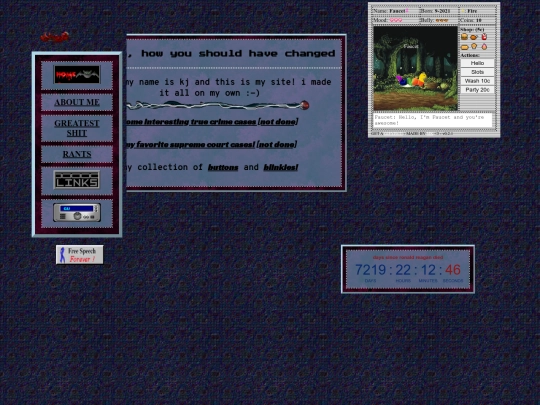Click the pet's Fire element label

tap(472, 11)
